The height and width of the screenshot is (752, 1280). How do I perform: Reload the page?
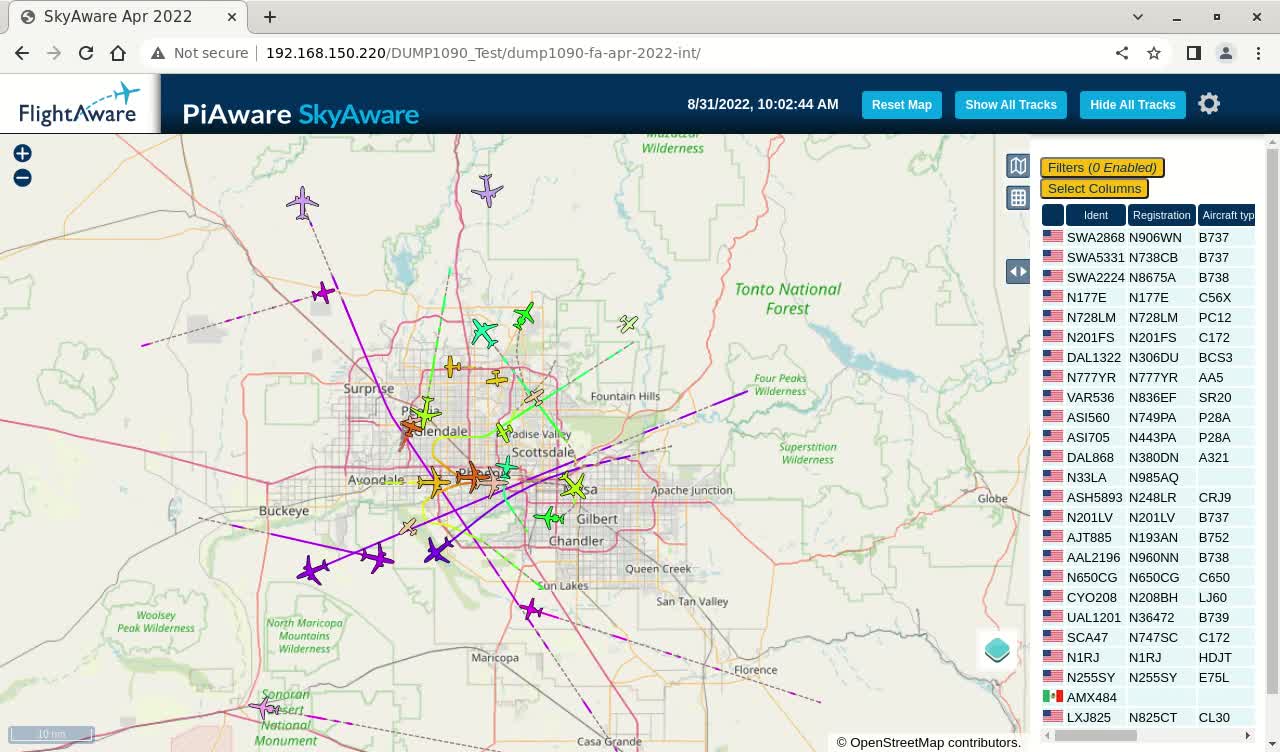point(86,53)
